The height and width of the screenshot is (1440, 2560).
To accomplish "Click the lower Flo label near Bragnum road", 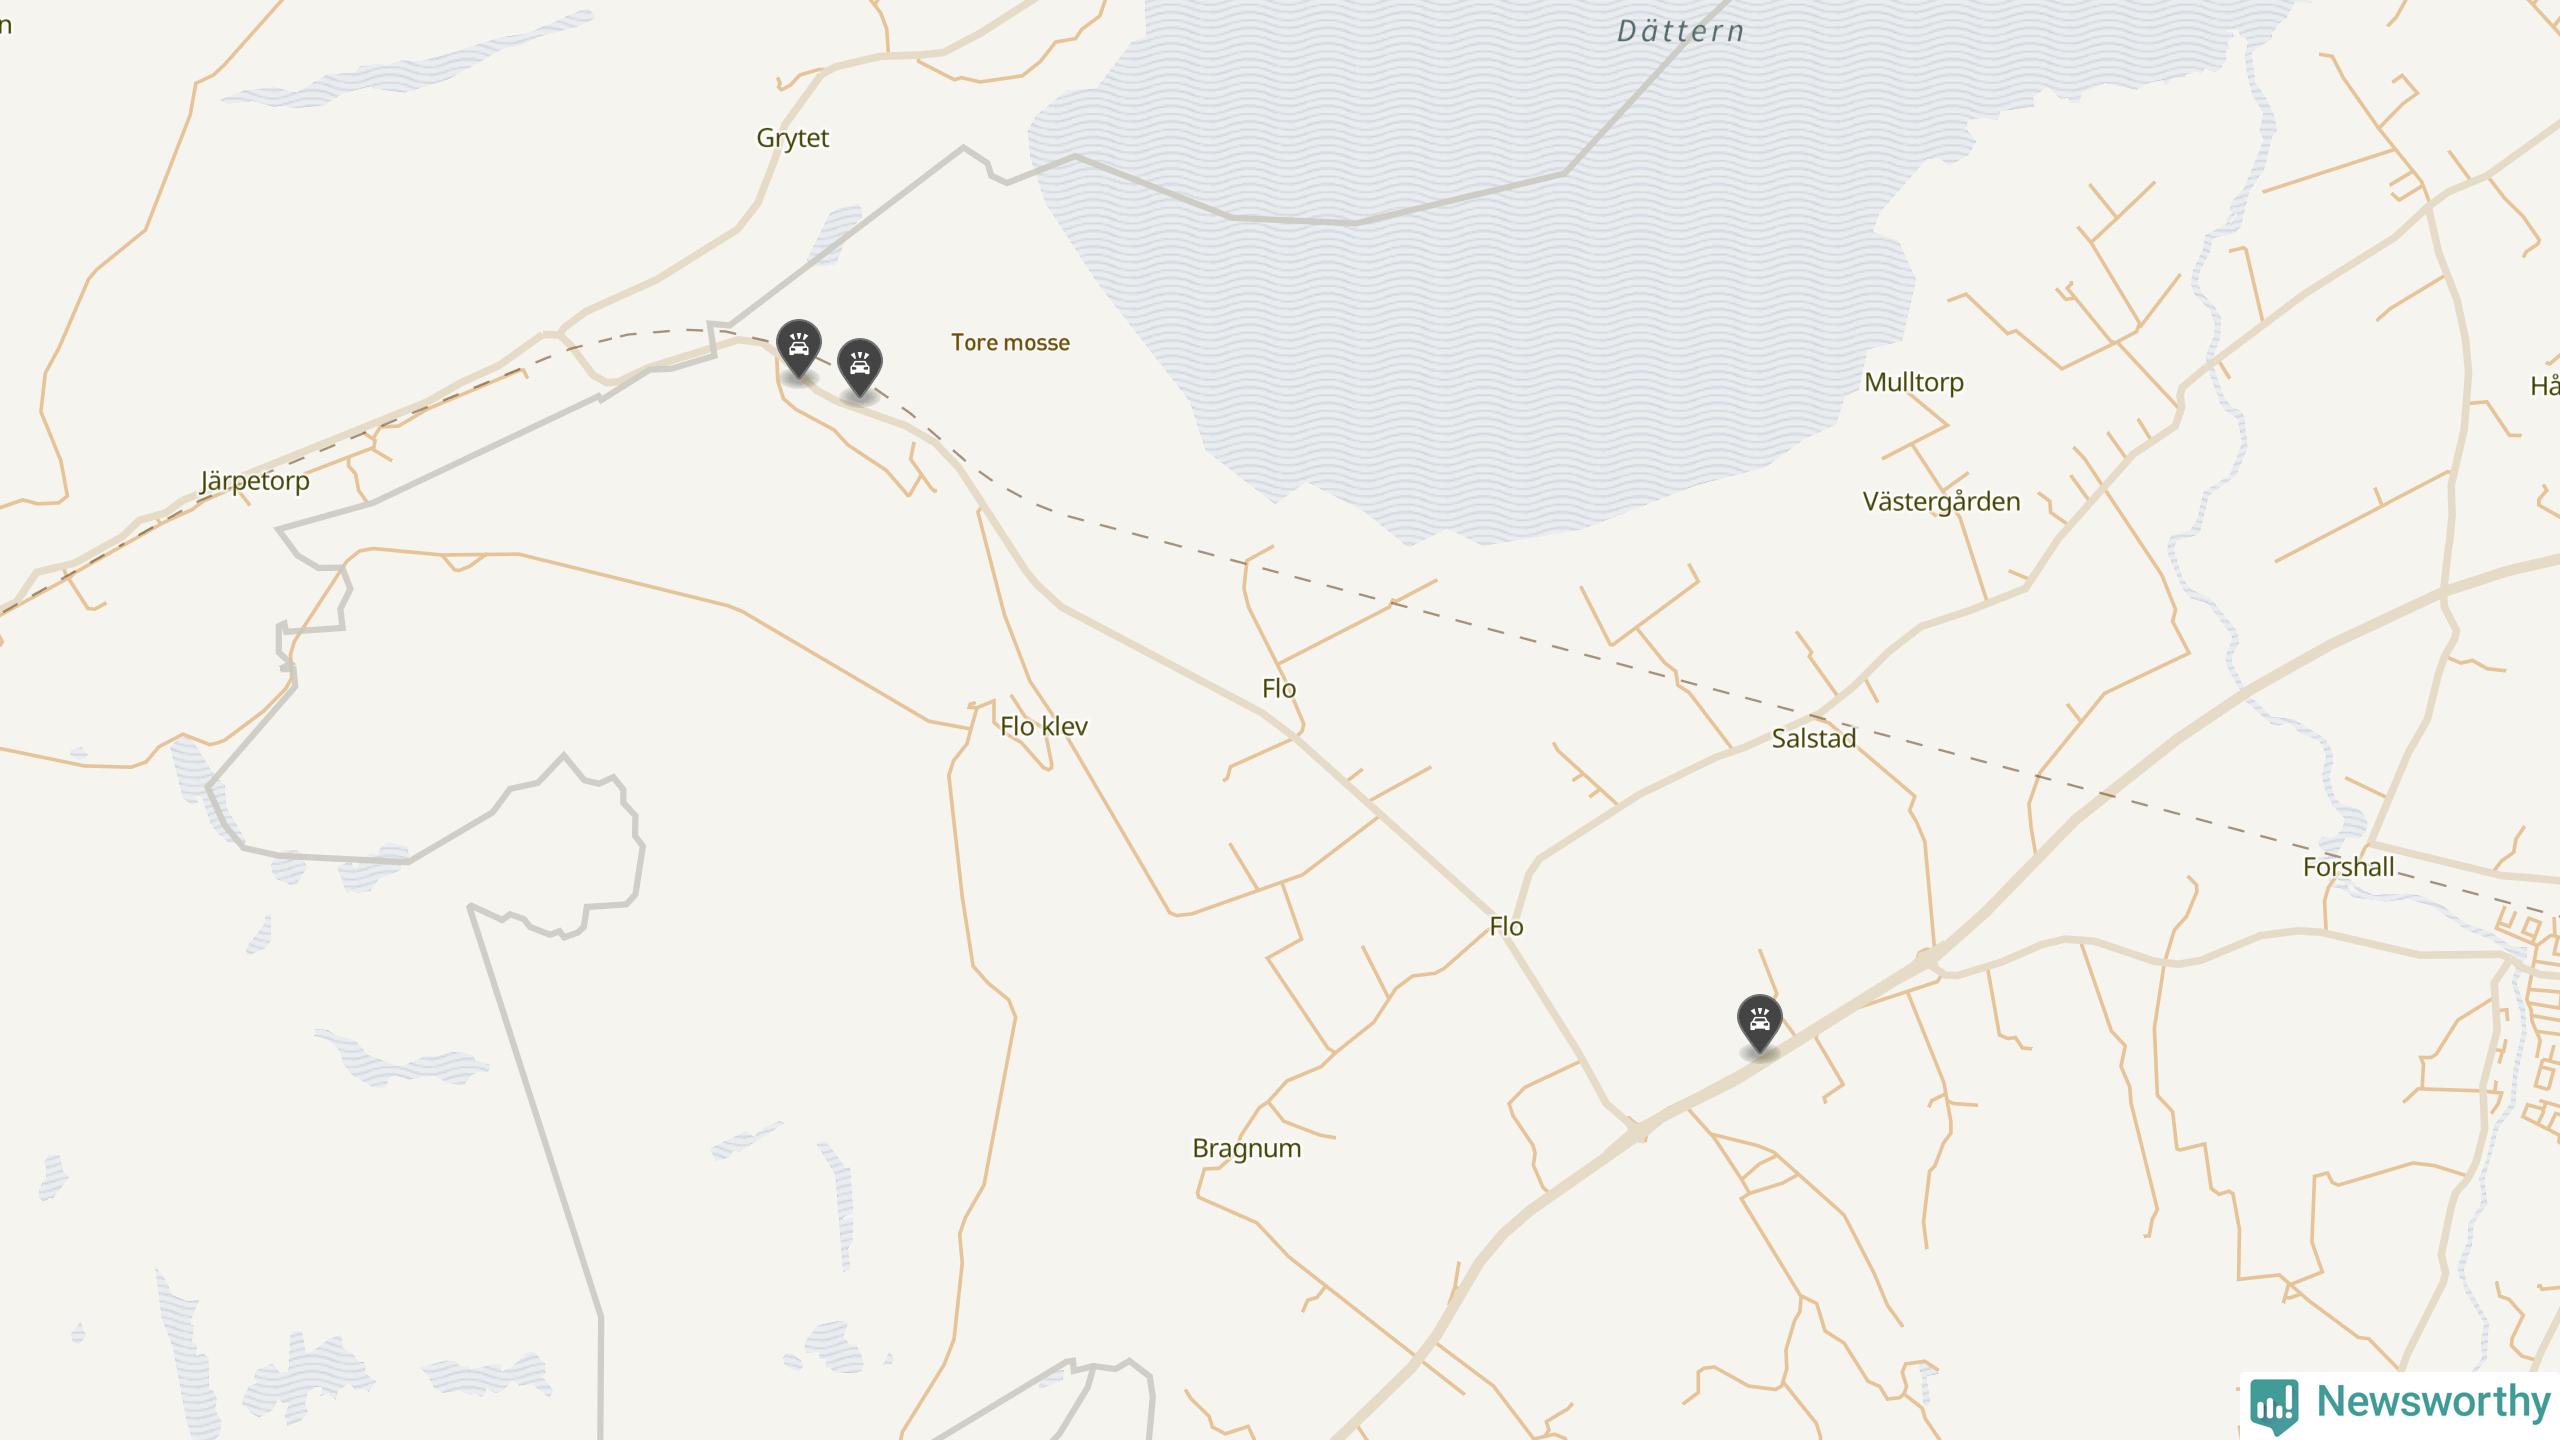I will 1506,926.
